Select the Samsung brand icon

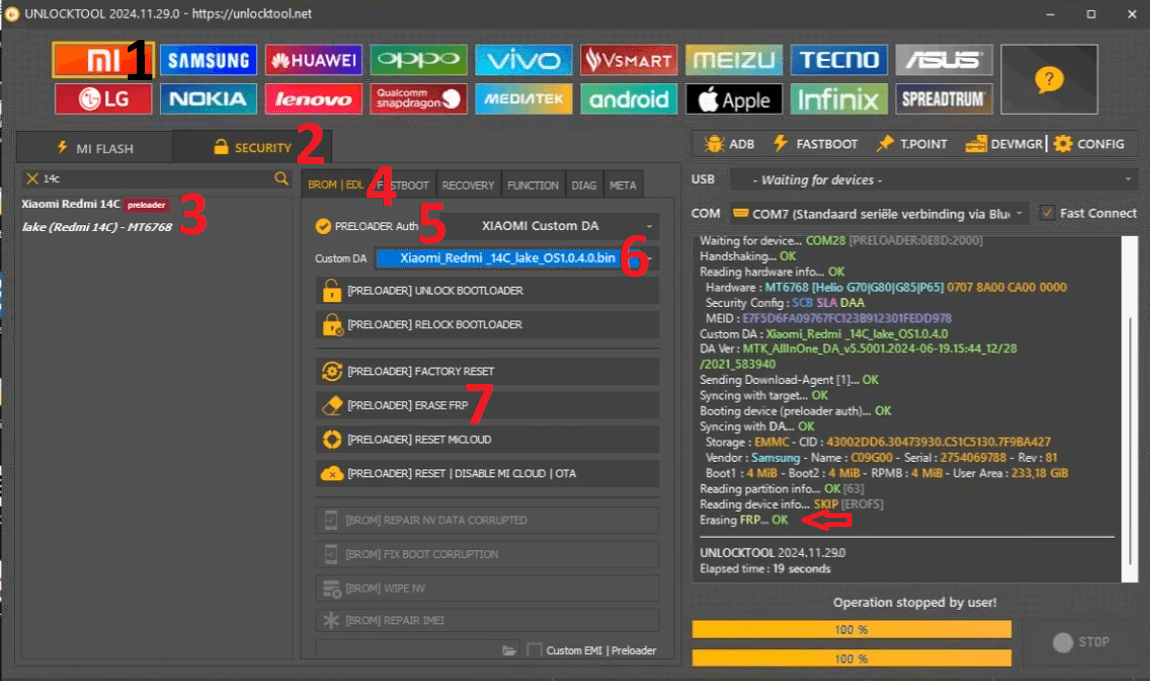[x=208, y=61]
